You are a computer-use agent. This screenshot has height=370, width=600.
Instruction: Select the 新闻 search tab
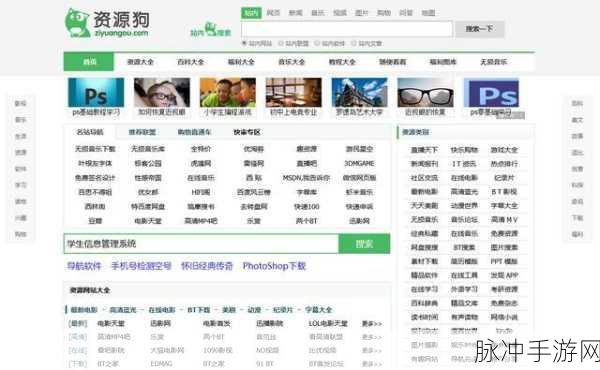295,13
